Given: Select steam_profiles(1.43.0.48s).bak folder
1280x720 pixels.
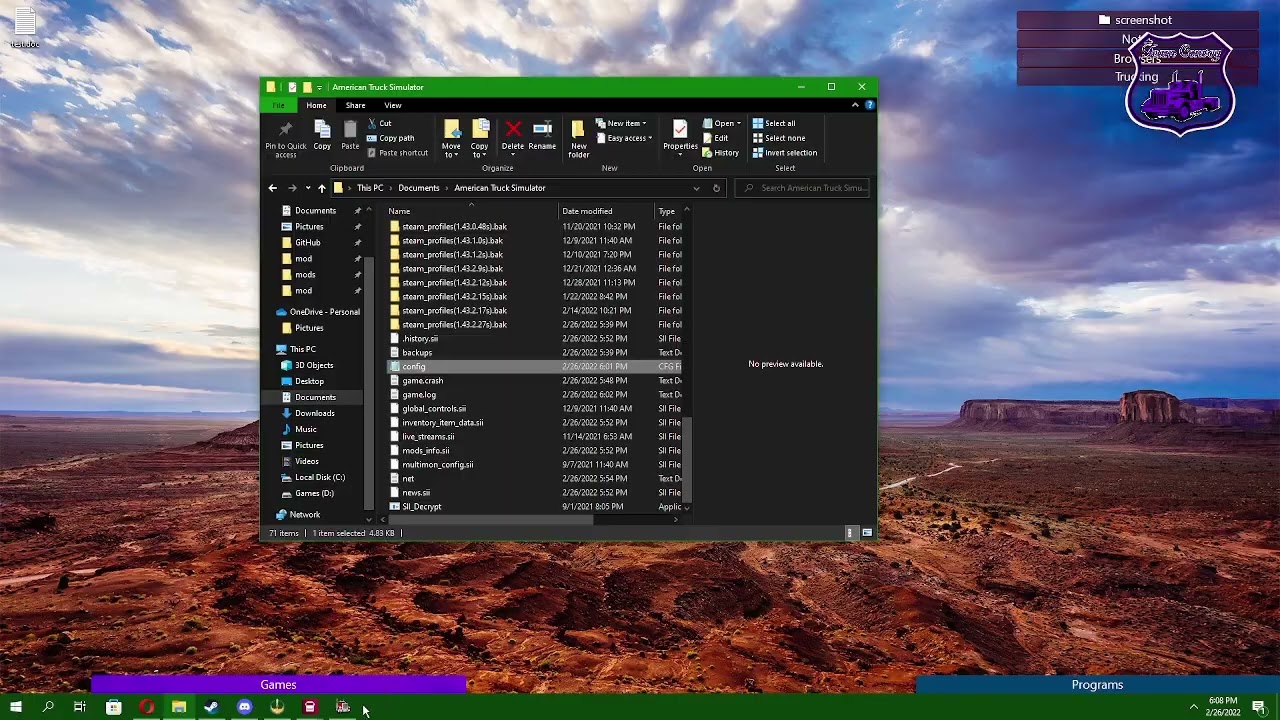Looking at the screenshot, I should (x=454, y=227).
